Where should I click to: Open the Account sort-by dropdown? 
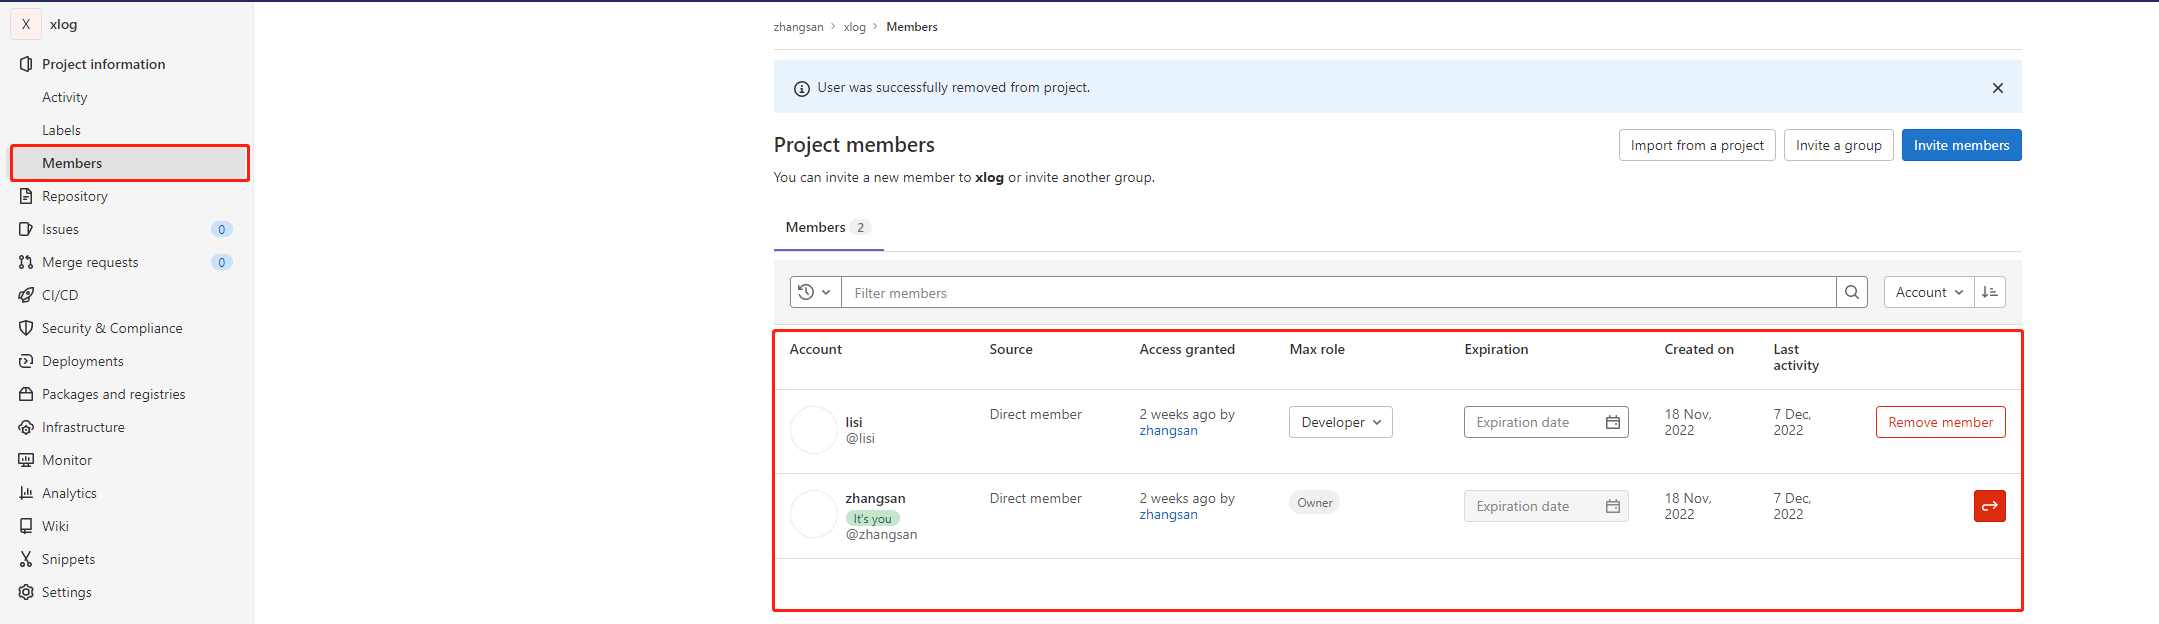(1928, 292)
